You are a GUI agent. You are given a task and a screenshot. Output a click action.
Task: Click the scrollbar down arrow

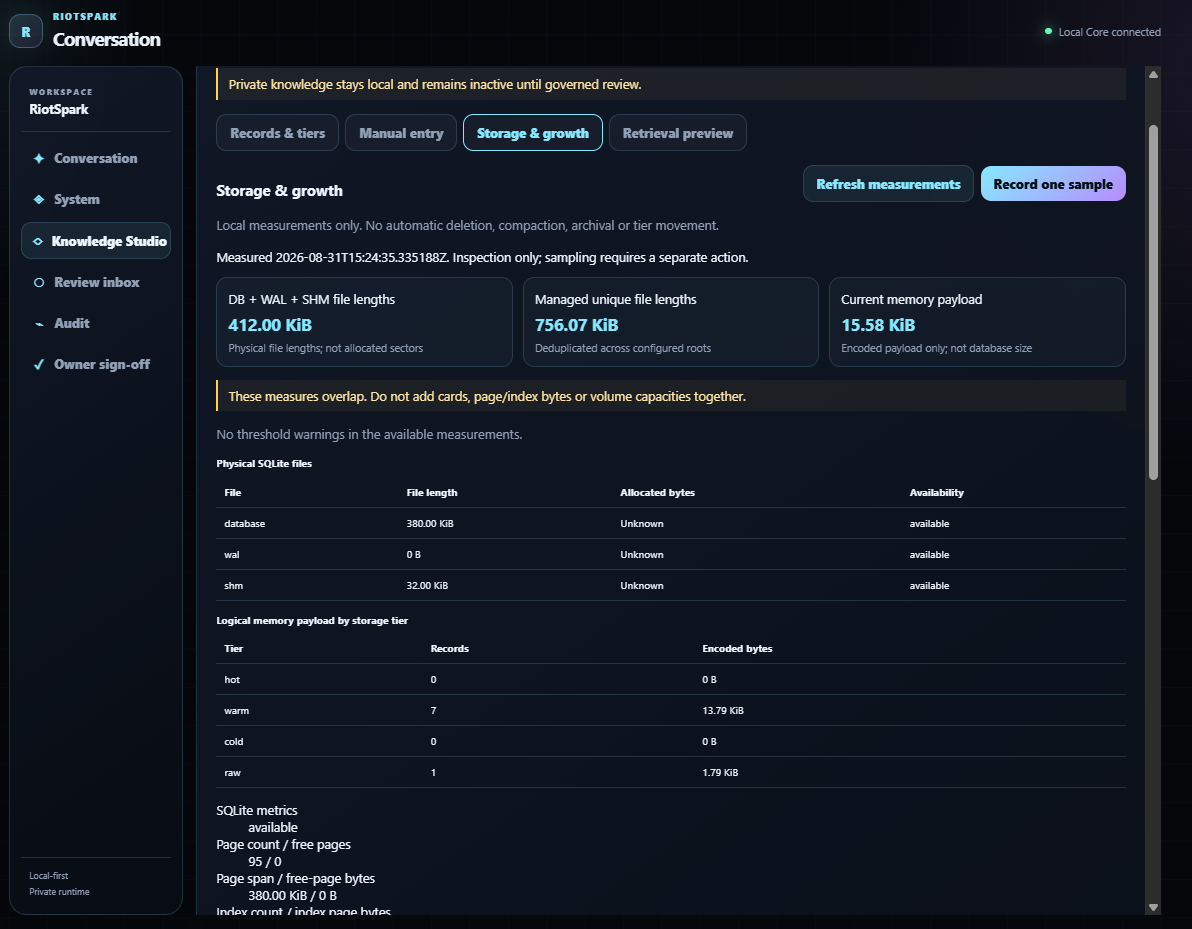click(1153, 907)
